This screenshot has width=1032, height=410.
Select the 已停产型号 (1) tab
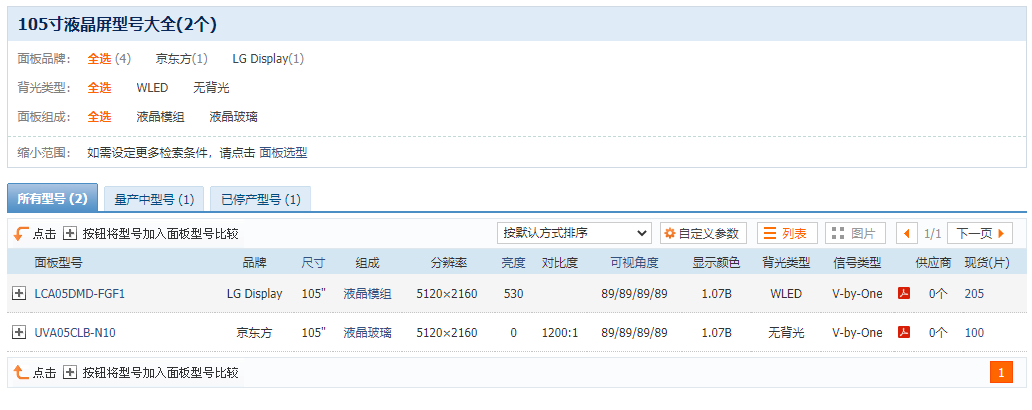click(260, 199)
